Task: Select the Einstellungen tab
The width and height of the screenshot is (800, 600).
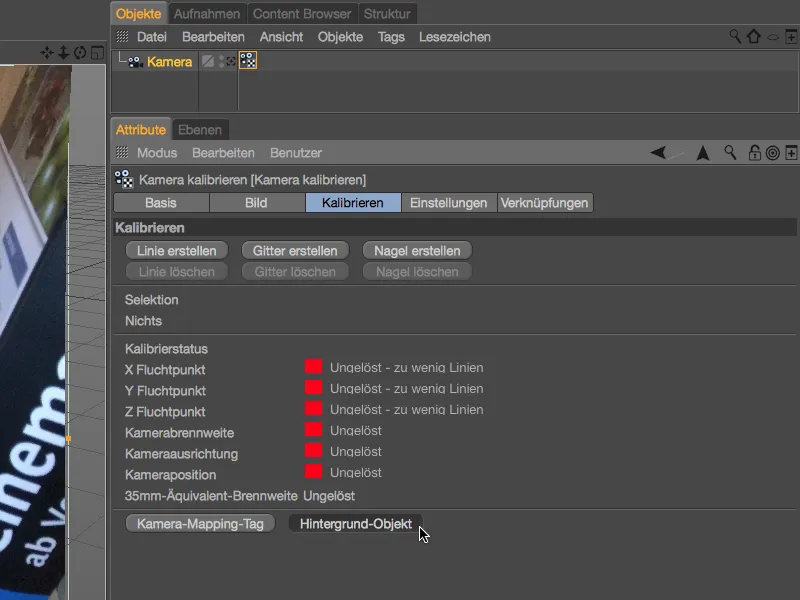Action: (448, 203)
